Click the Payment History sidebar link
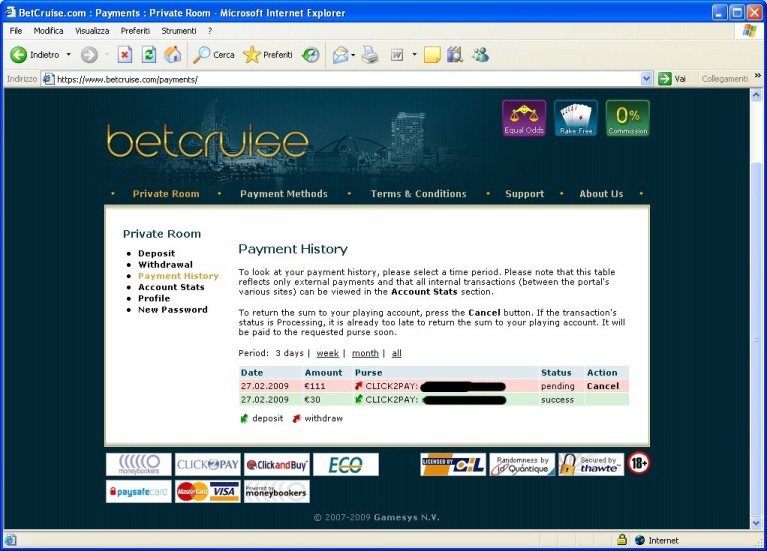 click(178, 276)
